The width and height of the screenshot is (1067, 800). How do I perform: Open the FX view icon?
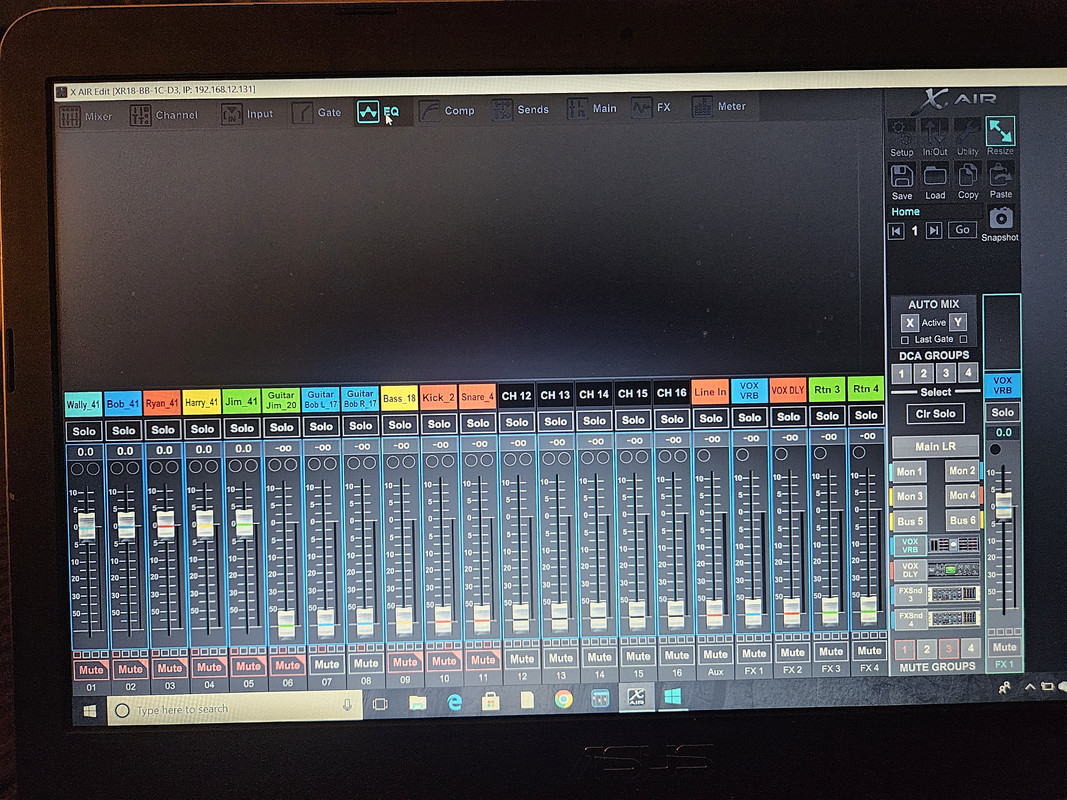point(642,108)
